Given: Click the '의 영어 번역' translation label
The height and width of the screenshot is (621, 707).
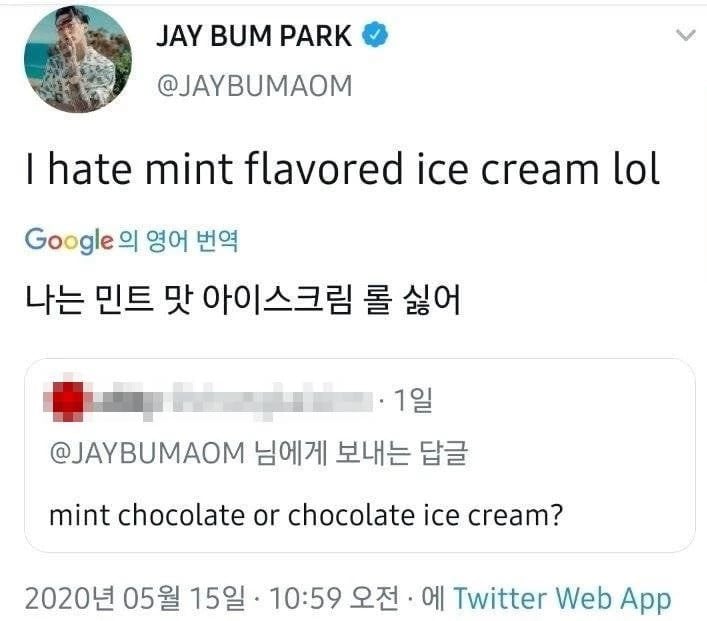Looking at the screenshot, I should 178,240.
